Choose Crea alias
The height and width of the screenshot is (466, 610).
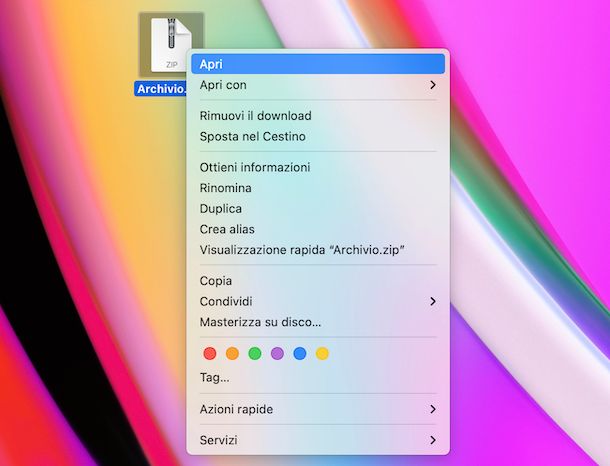318,229
